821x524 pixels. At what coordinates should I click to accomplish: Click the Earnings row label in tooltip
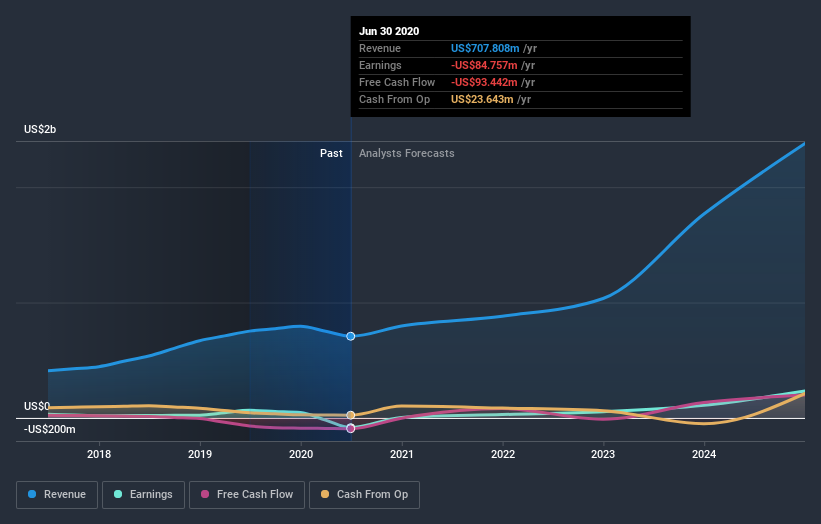(x=380, y=65)
